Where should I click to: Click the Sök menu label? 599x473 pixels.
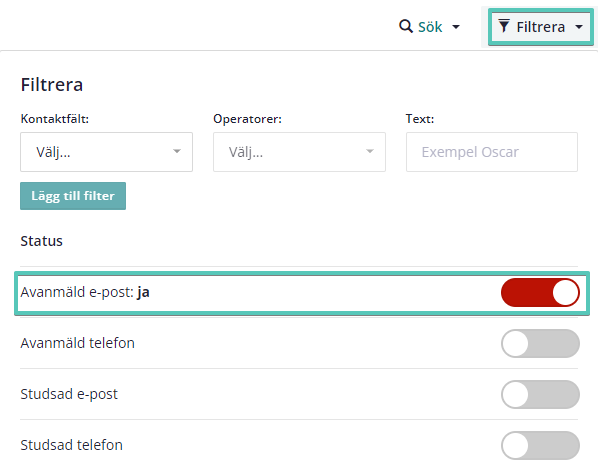430,27
